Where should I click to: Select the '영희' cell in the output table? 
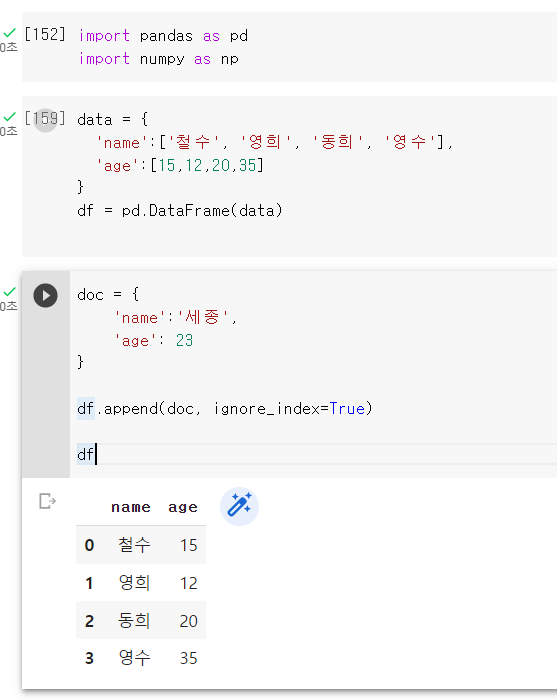[x=134, y=583]
